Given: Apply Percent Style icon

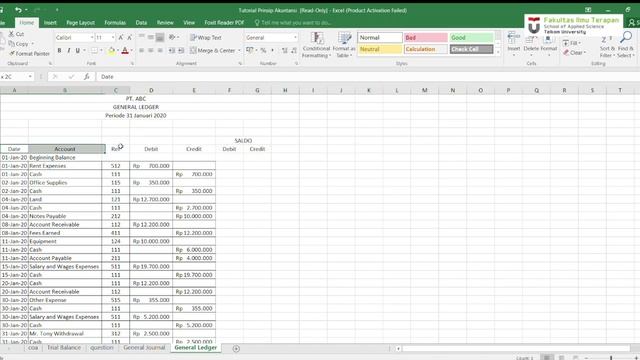Looking at the screenshot, I should [x=263, y=50].
